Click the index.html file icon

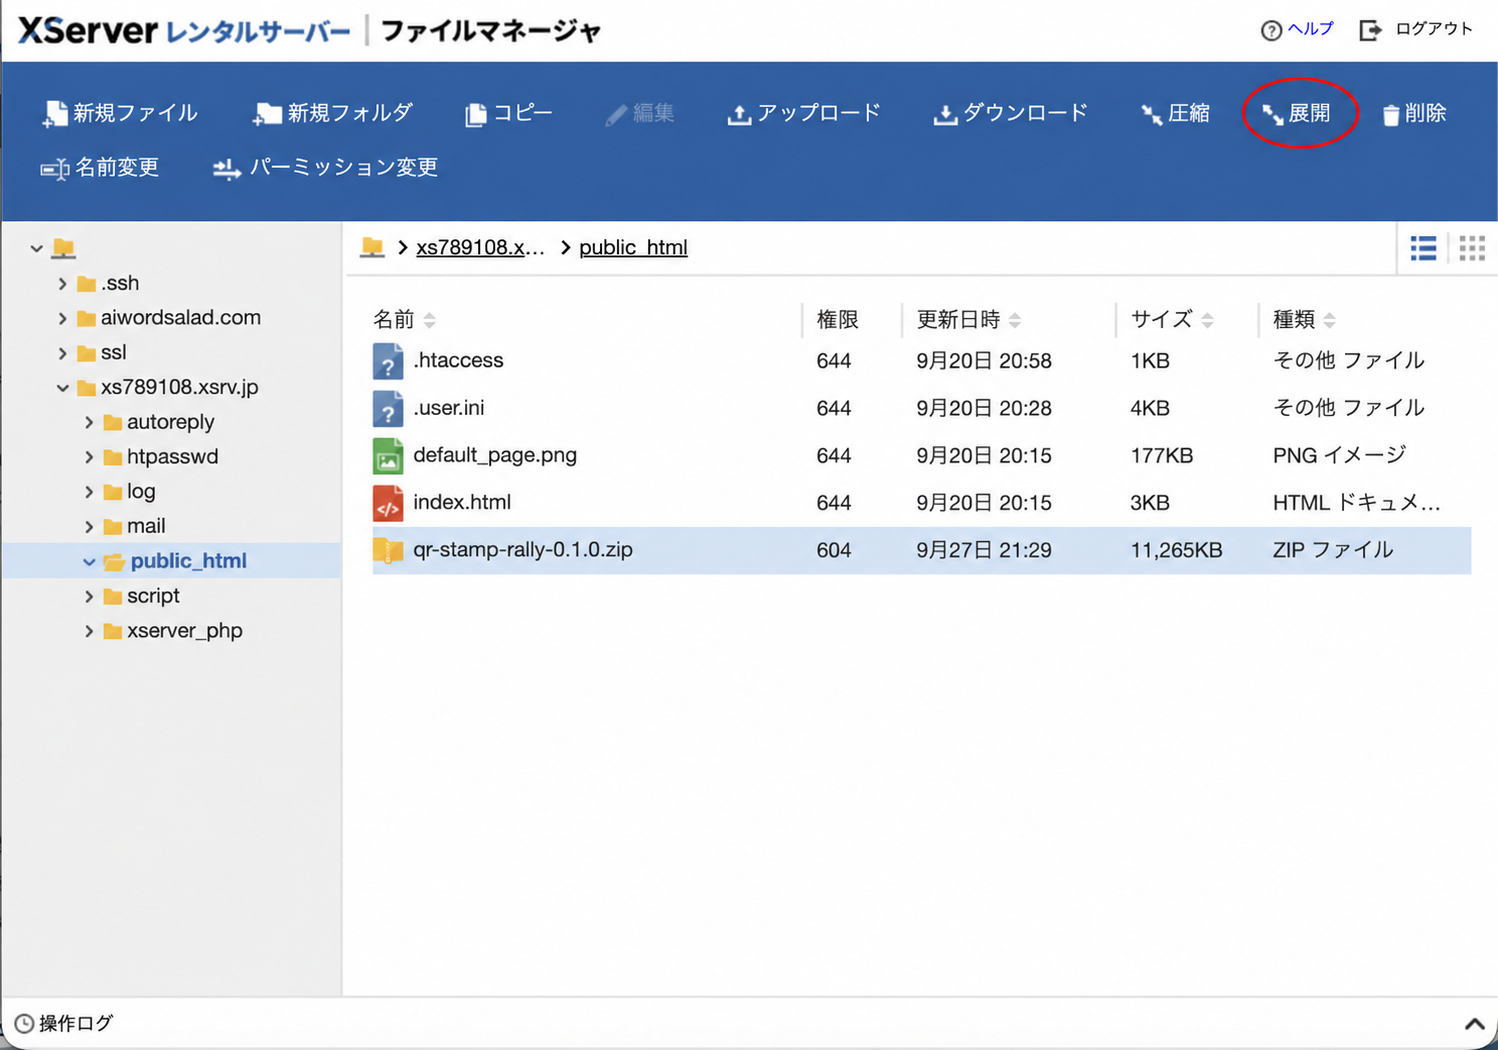pos(388,503)
